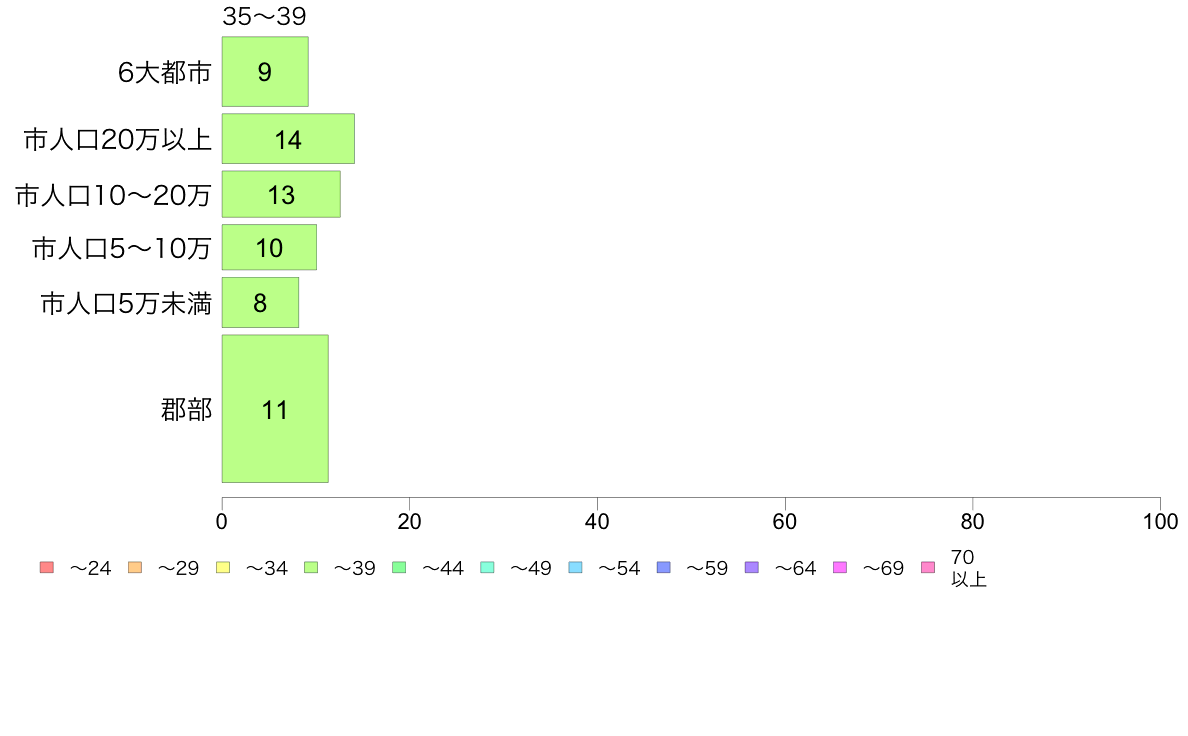The image size is (1188, 736).
Task: Click the red ~24 legend swatch
Action: point(47,567)
